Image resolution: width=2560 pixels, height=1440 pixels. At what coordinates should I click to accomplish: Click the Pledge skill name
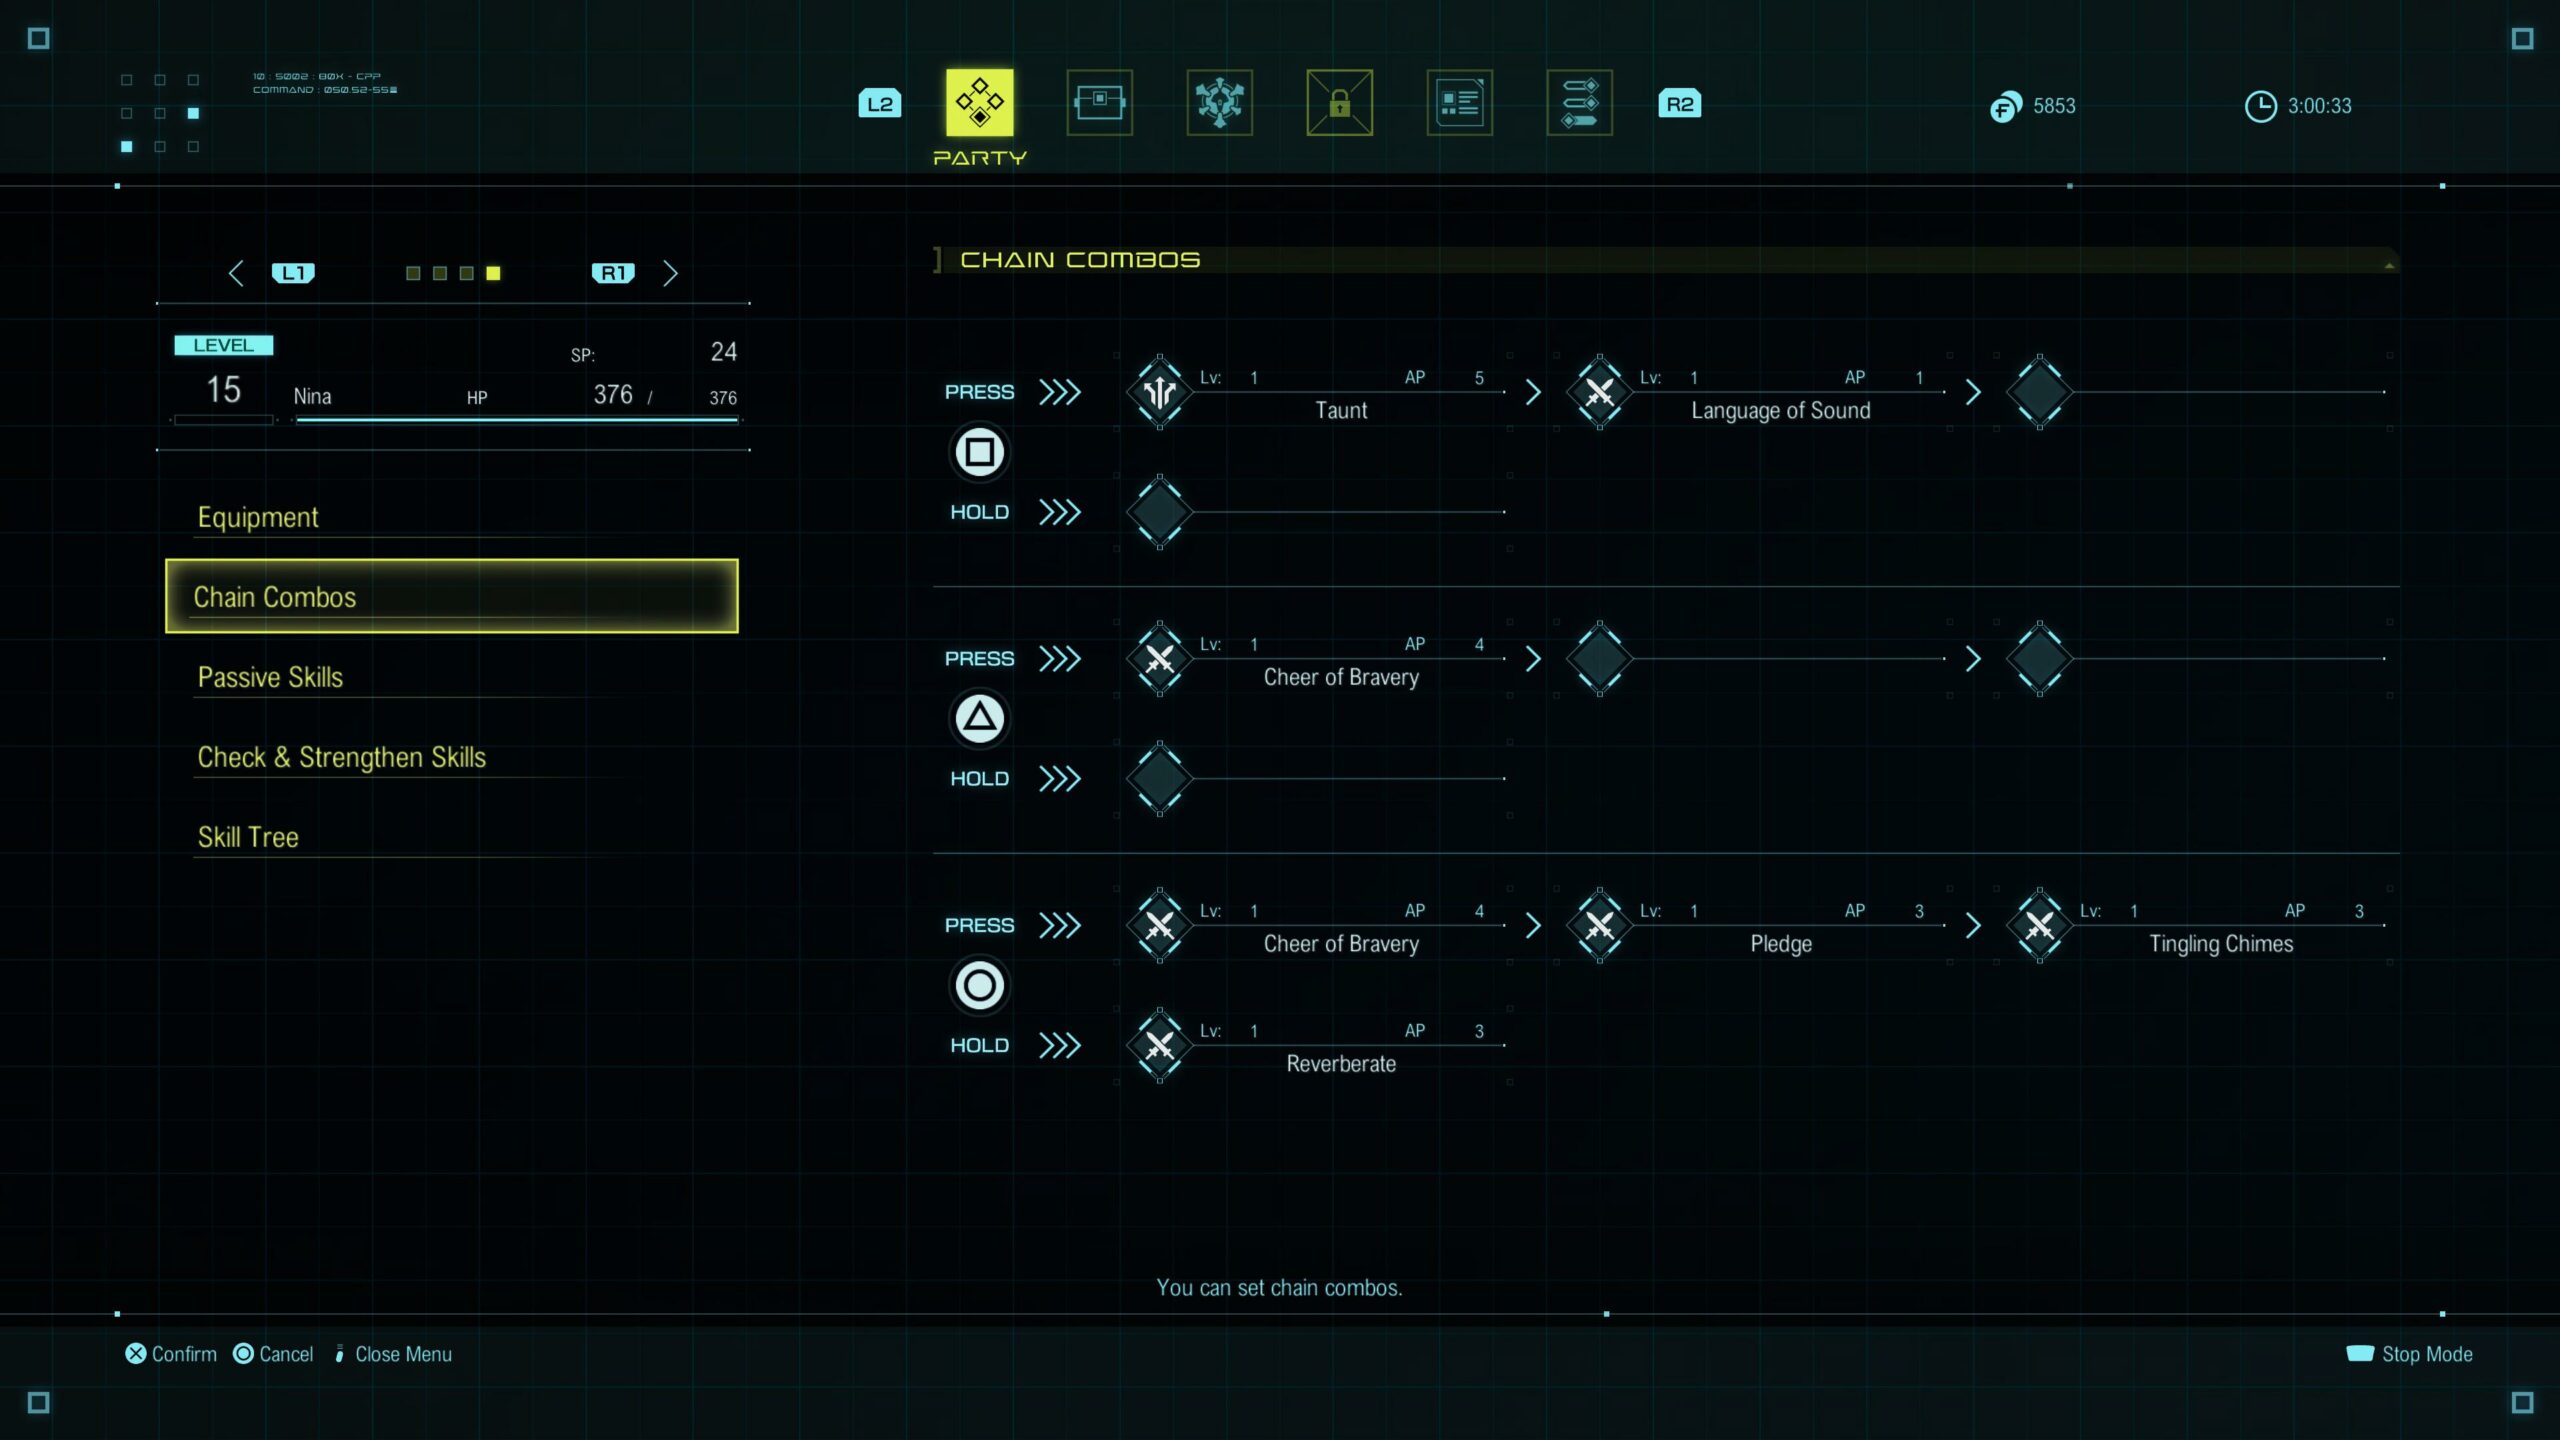point(1781,944)
